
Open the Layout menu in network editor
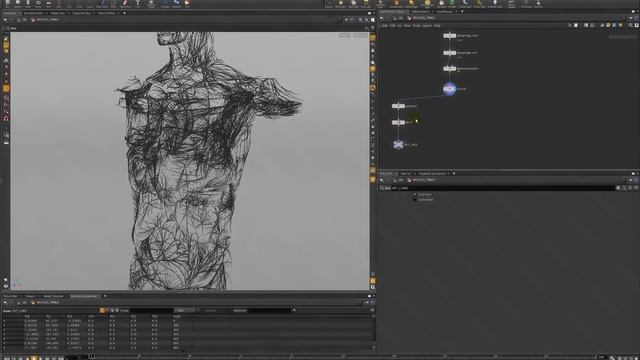(x=427, y=25)
